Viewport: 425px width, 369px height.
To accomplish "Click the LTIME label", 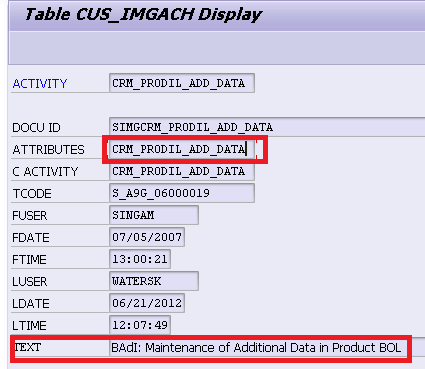I will 29,326.
